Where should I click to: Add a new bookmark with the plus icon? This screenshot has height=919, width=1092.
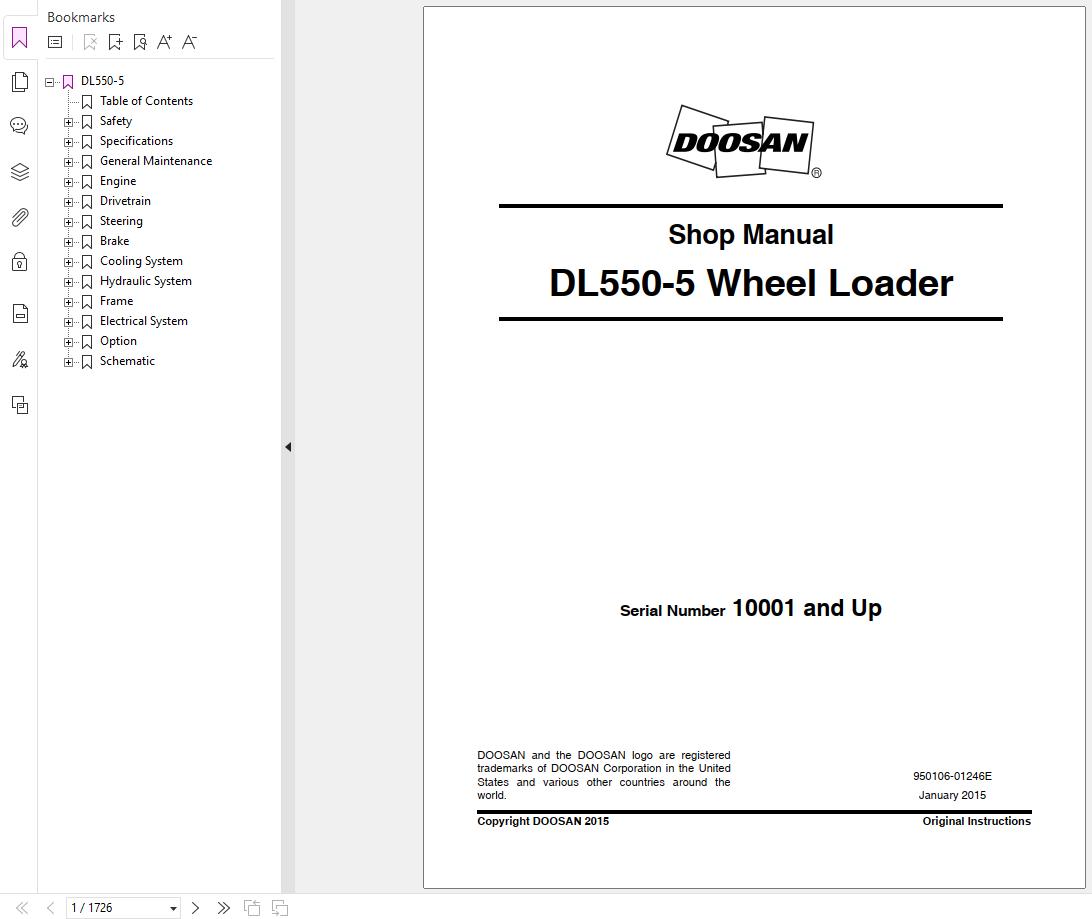[115, 42]
